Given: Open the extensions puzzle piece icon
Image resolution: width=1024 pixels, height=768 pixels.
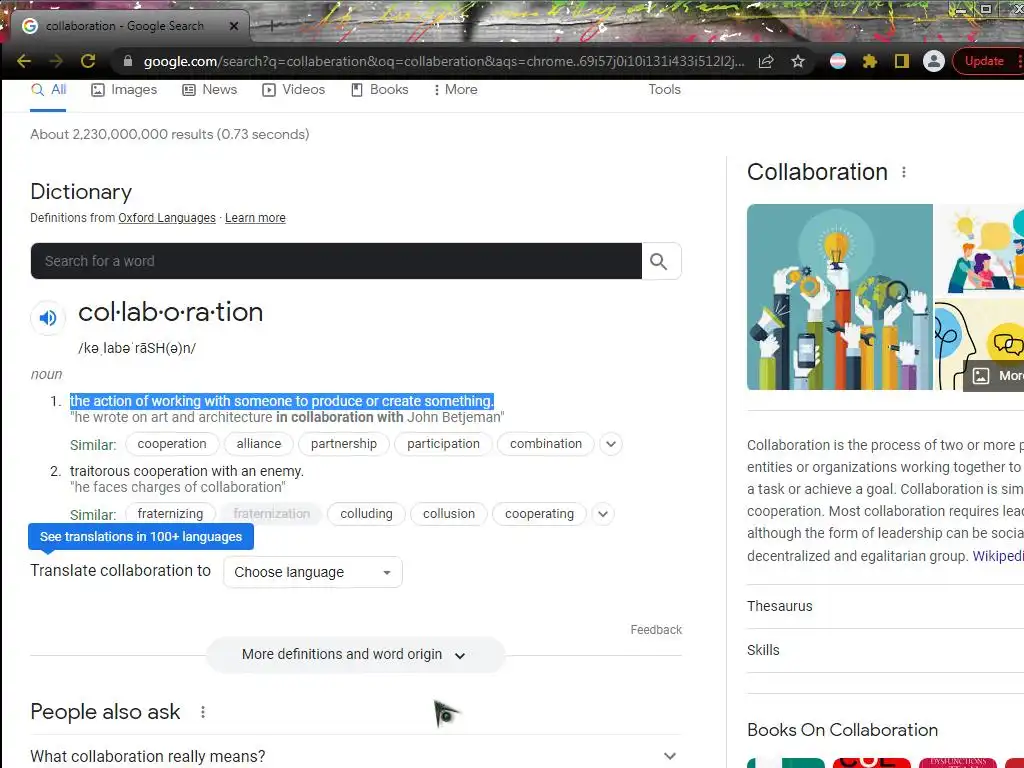Looking at the screenshot, I should tap(870, 61).
